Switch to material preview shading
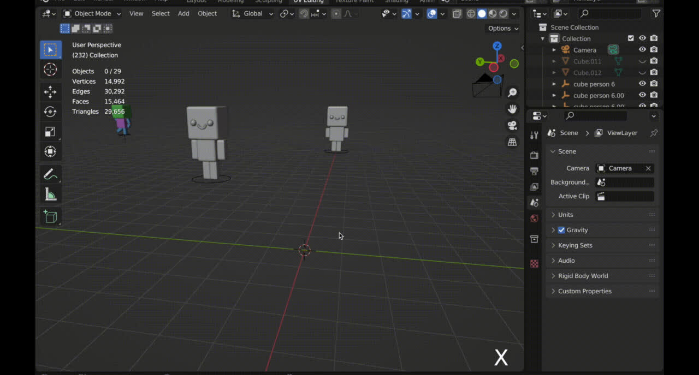This screenshot has height=375, width=699. click(x=493, y=14)
